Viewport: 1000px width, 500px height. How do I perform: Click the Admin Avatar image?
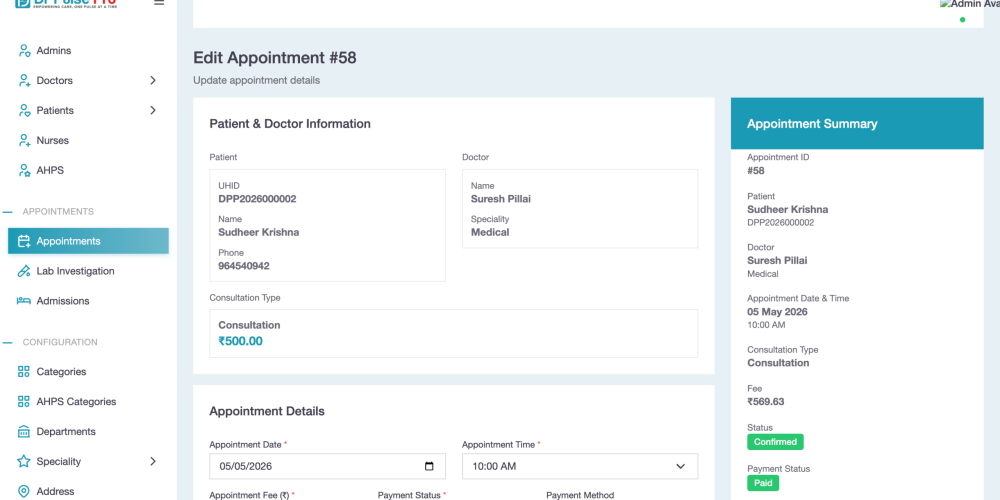click(969, 4)
